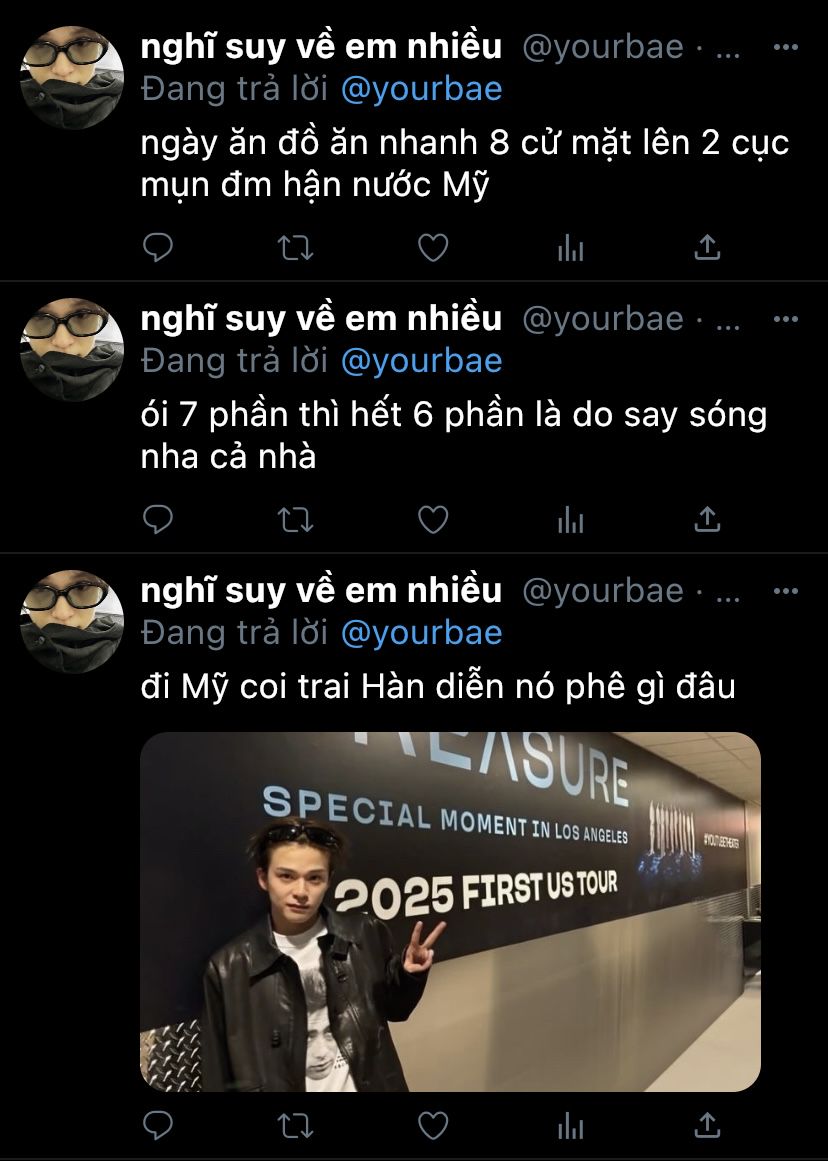
Task: Like the Treasure concert photo tweet
Action: click(433, 1125)
